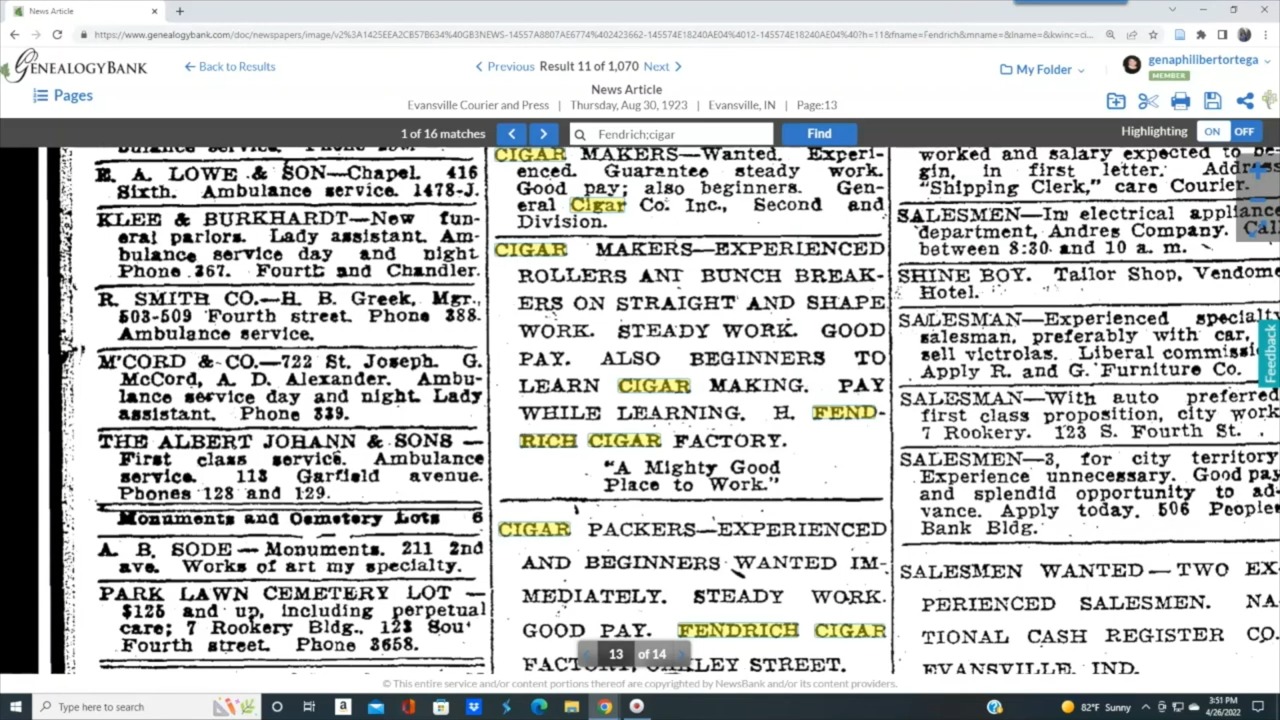The width and height of the screenshot is (1280, 720).
Task: Open a new browser tab
Action: tap(179, 11)
